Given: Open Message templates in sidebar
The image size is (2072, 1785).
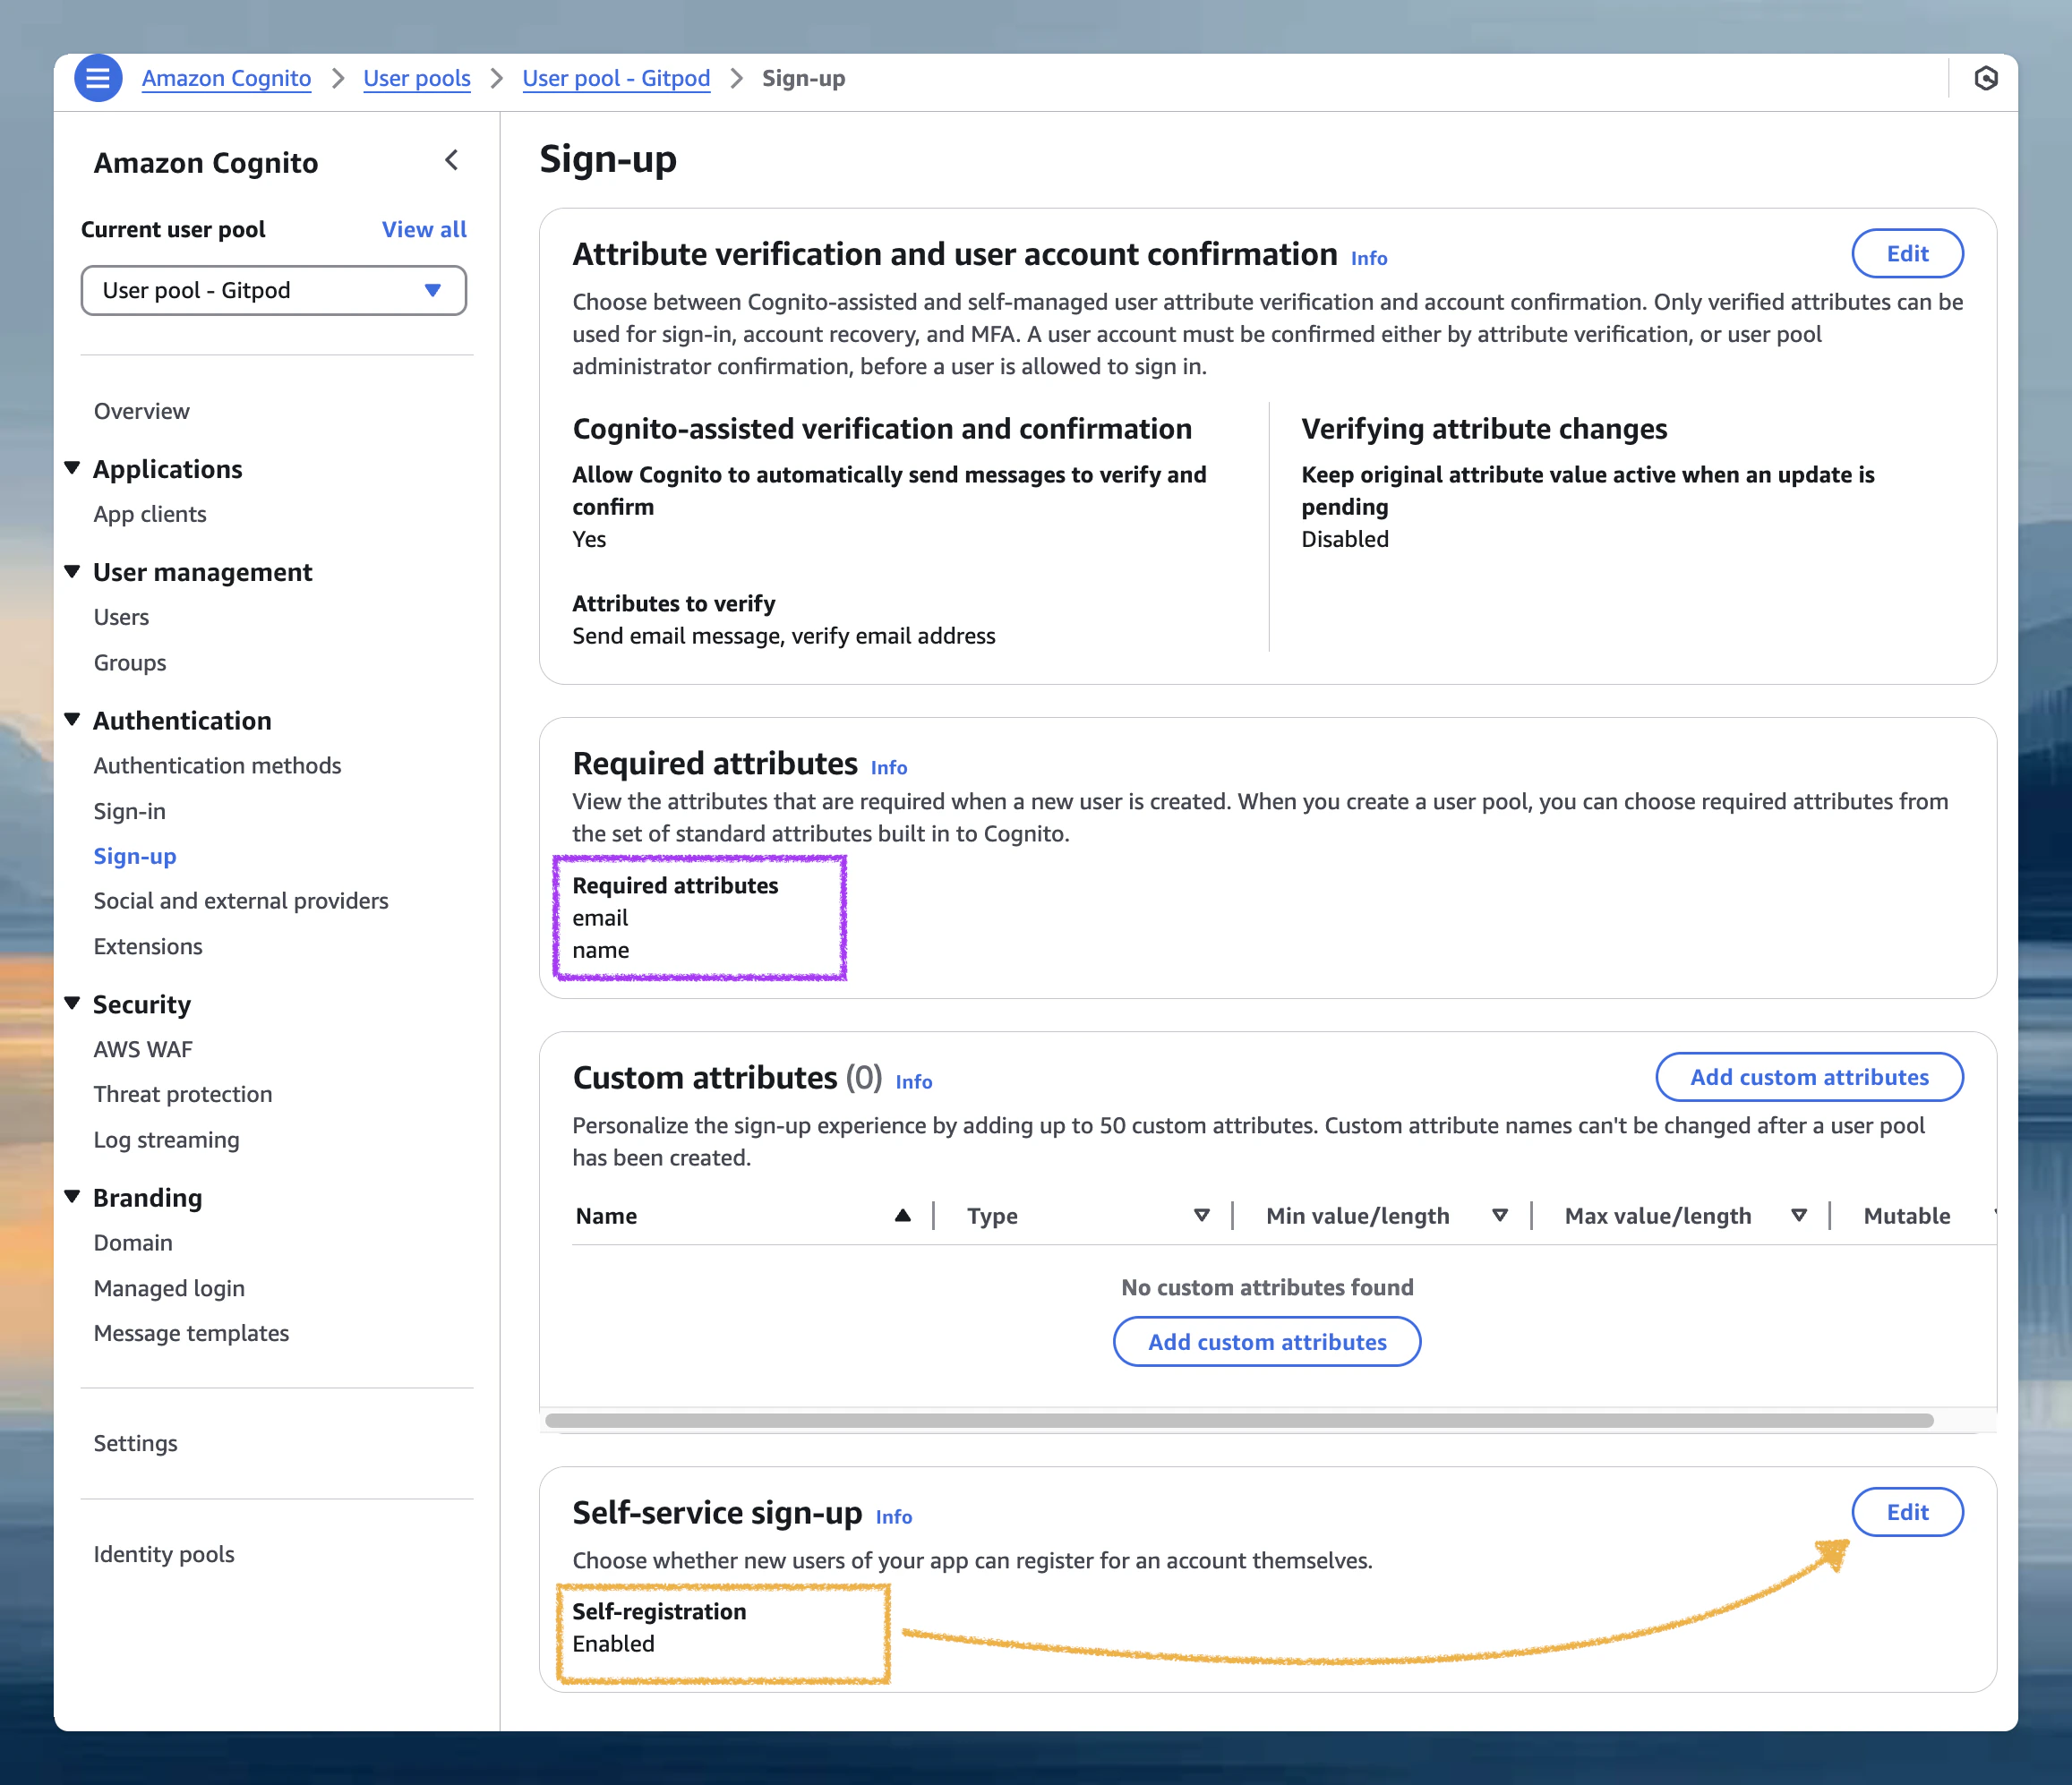Looking at the screenshot, I should point(191,1333).
